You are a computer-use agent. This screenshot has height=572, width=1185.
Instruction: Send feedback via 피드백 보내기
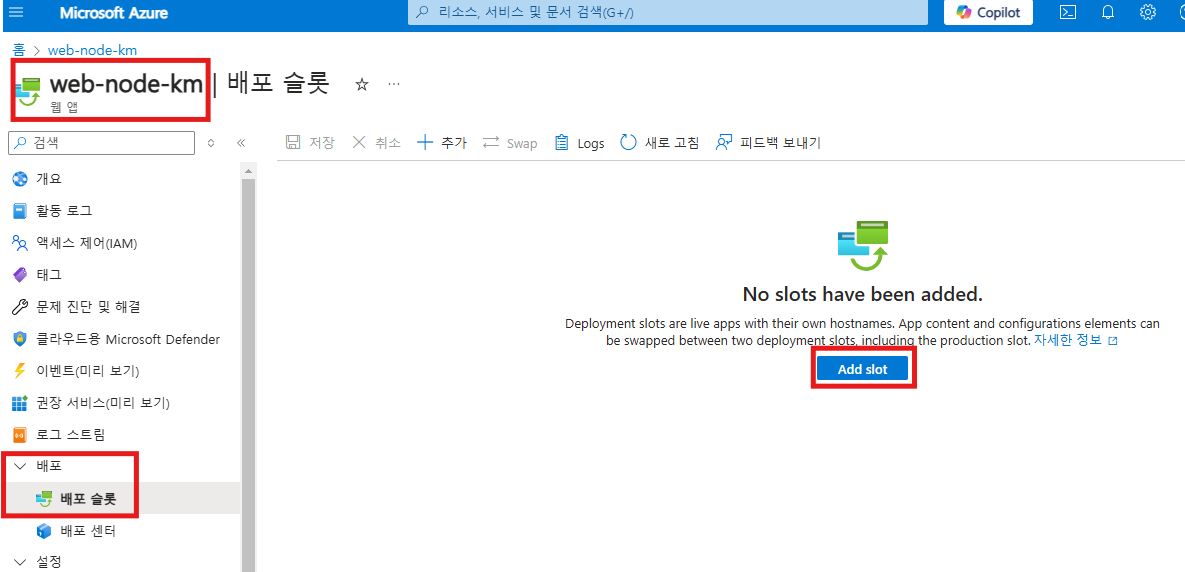pos(768,143)
